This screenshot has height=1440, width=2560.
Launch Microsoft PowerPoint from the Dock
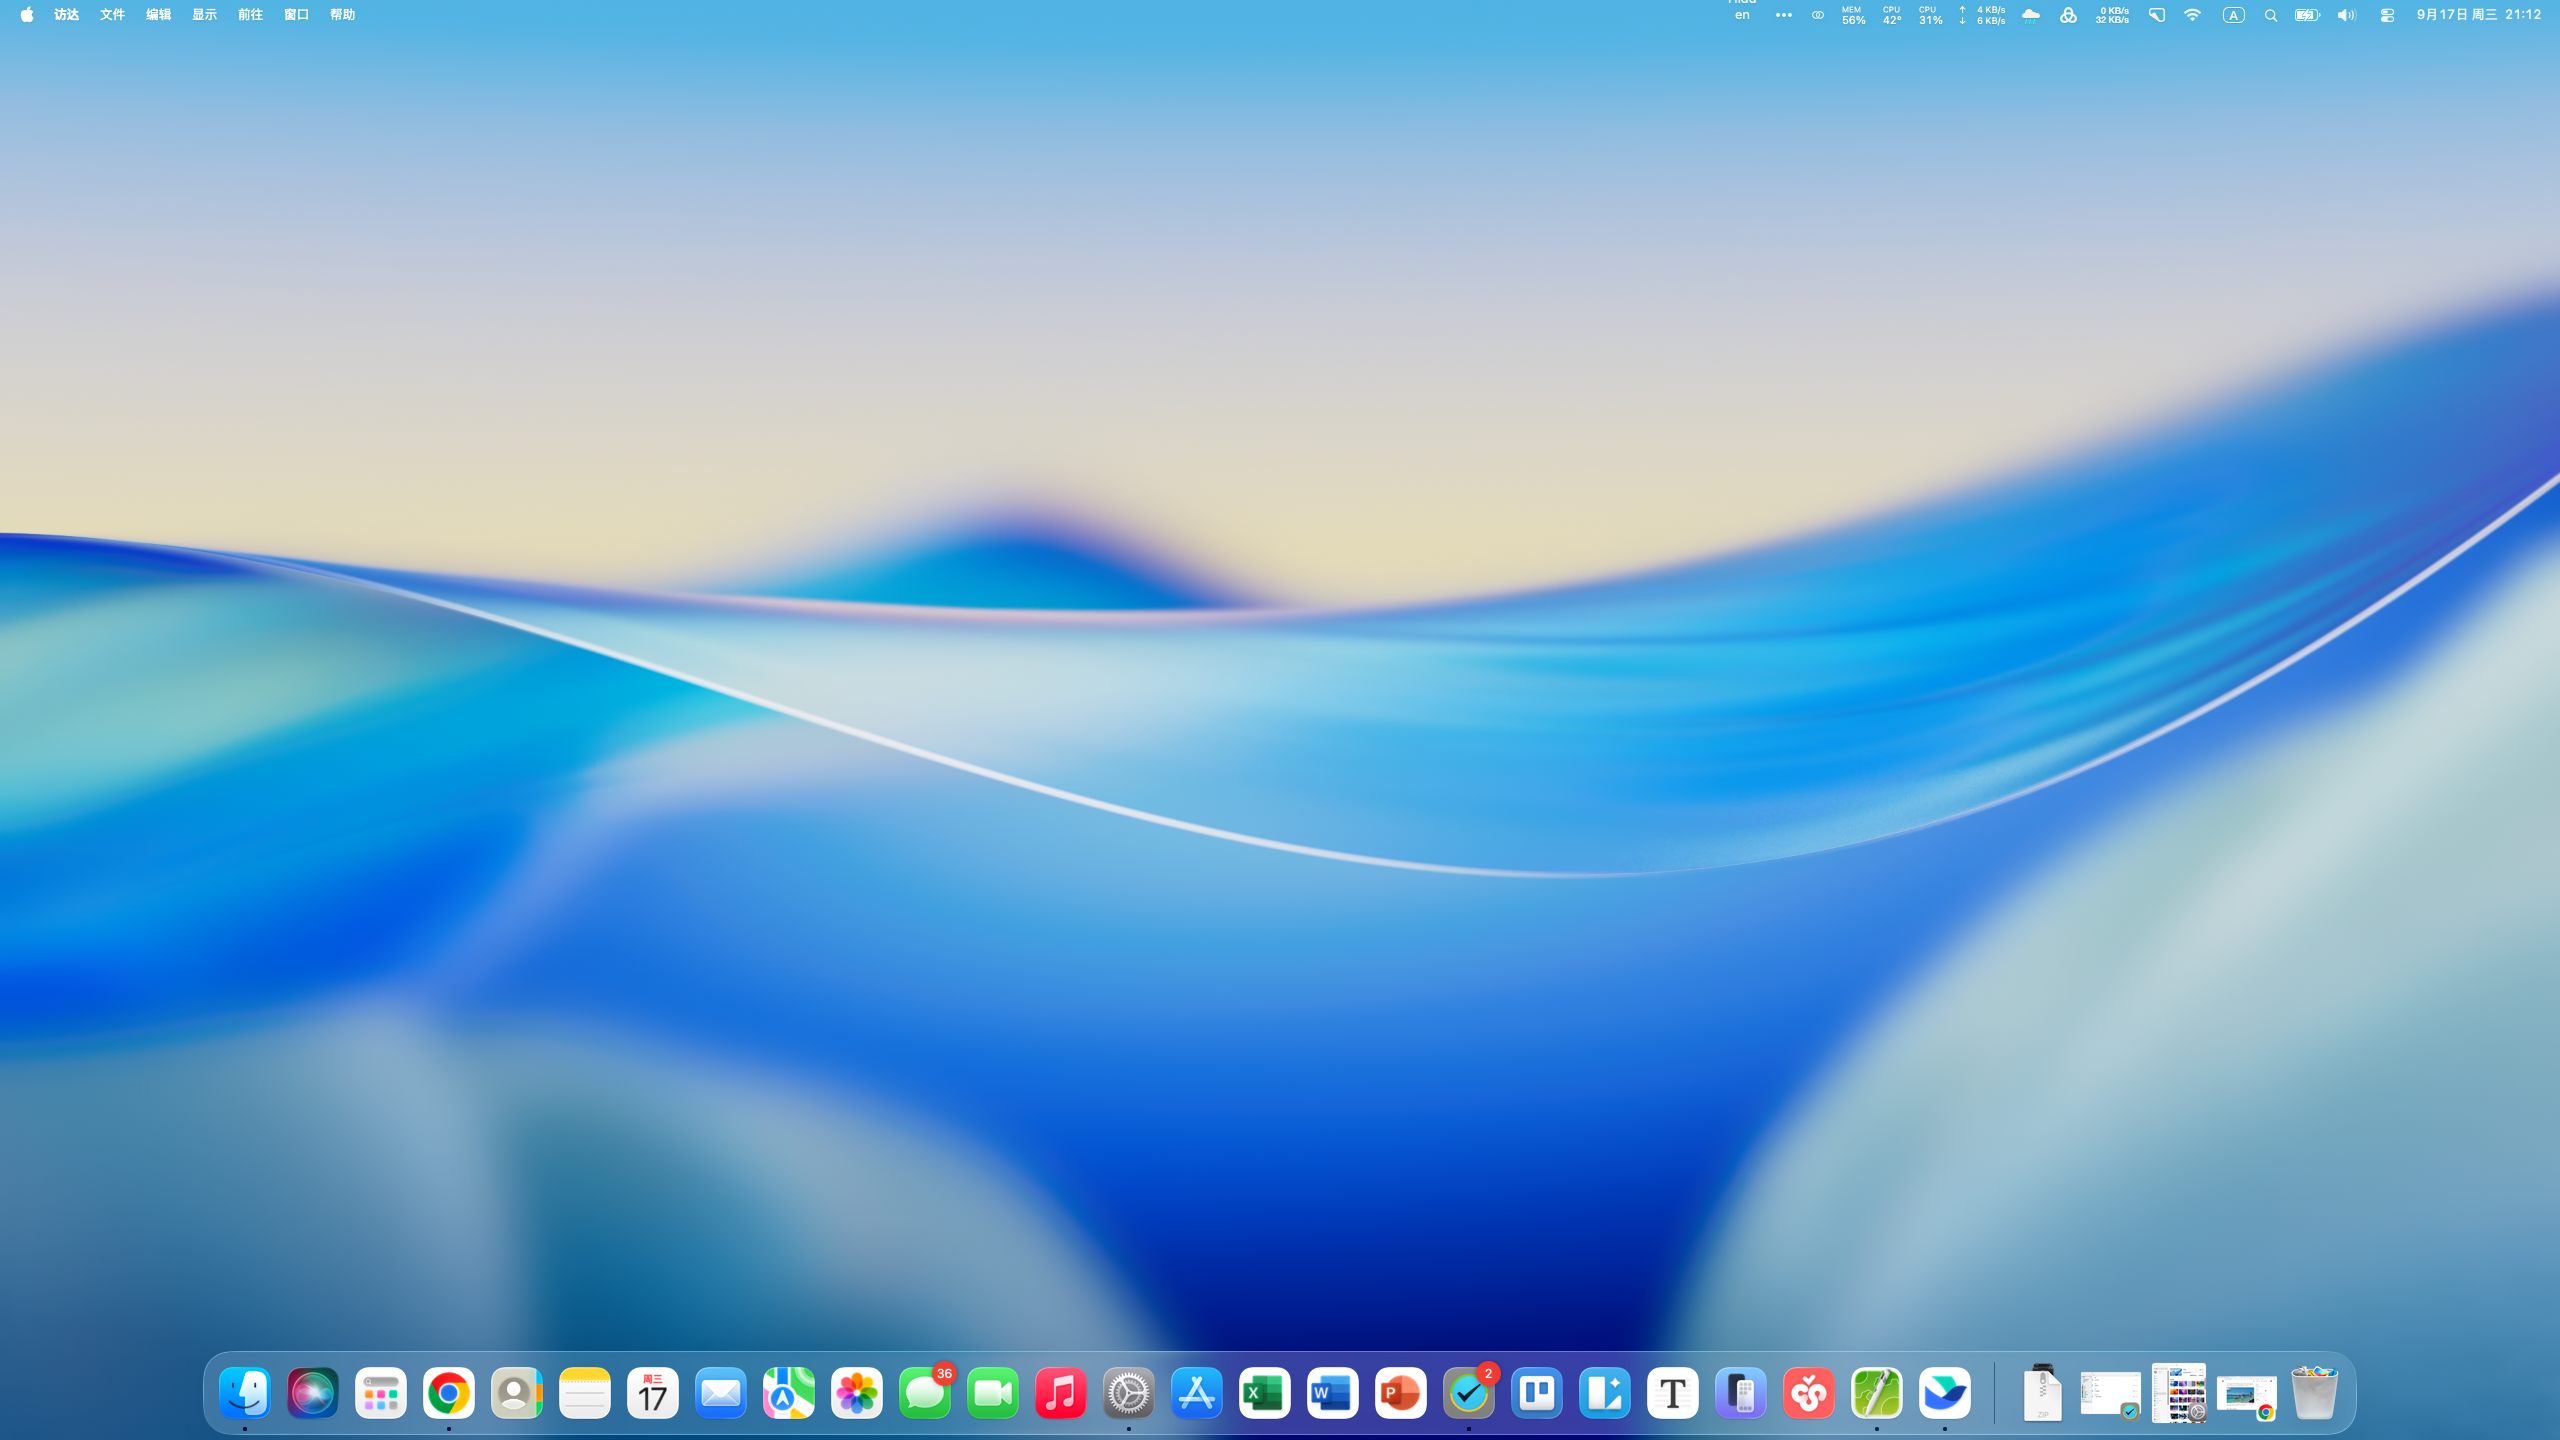pyautogui.click(x=1401, y=1393)
